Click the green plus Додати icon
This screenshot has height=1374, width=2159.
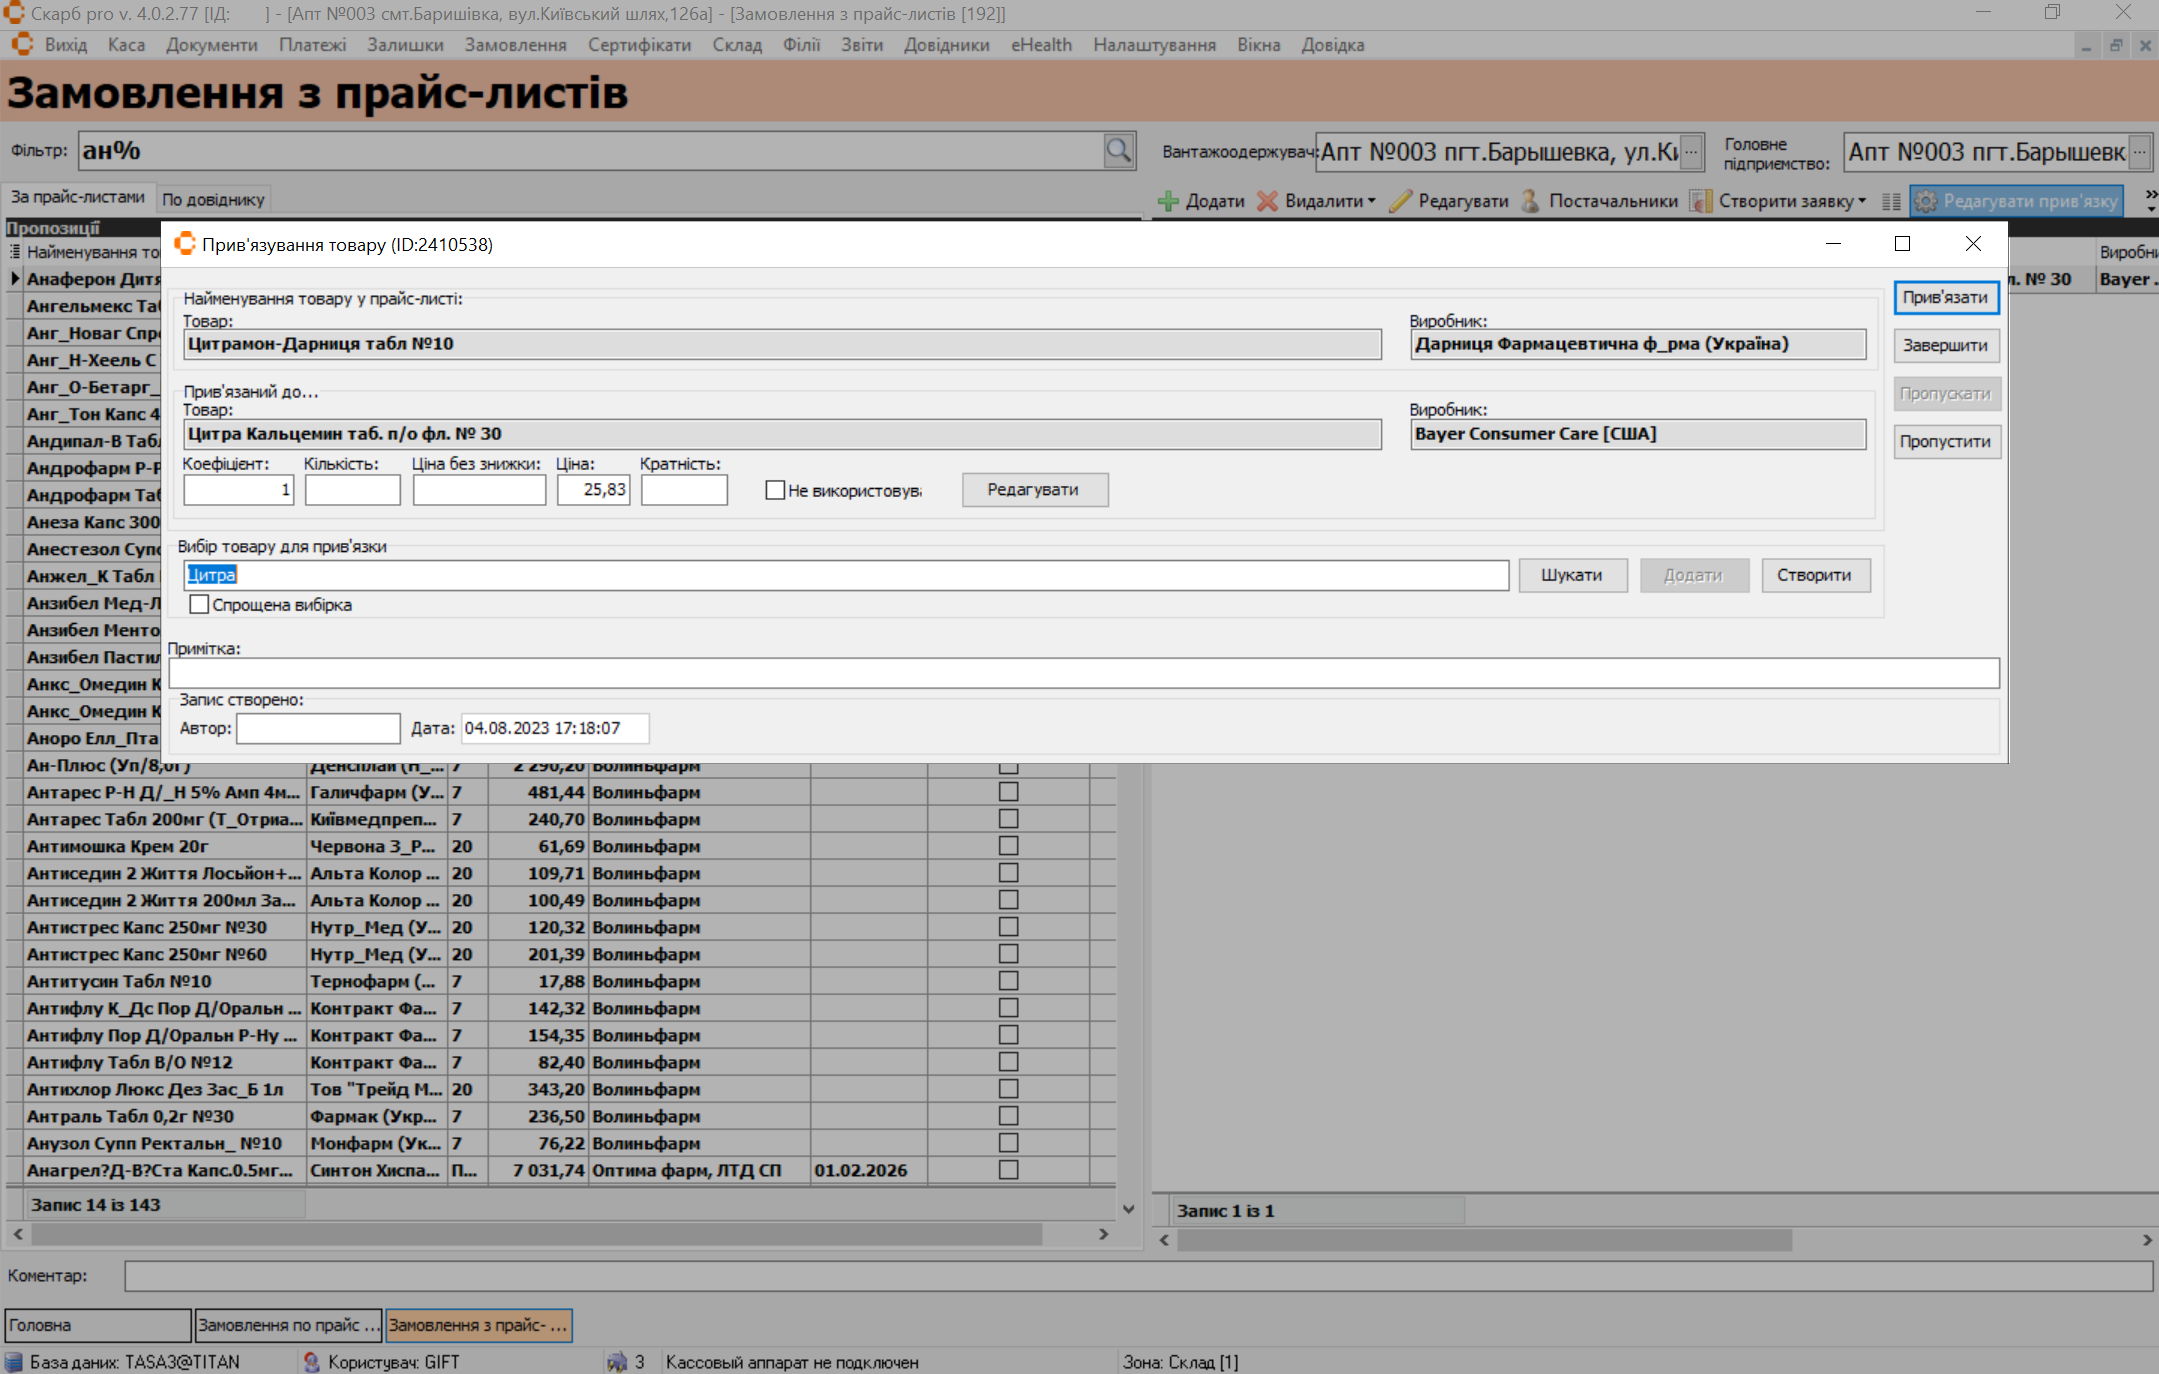click(1167, 201)
